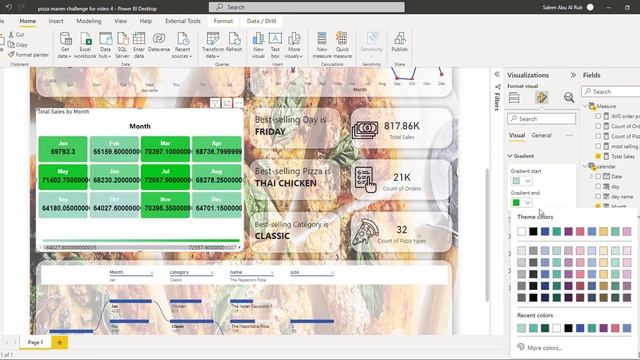
Task: Check the most selling measure checkbox
Action: pos(598,146)
